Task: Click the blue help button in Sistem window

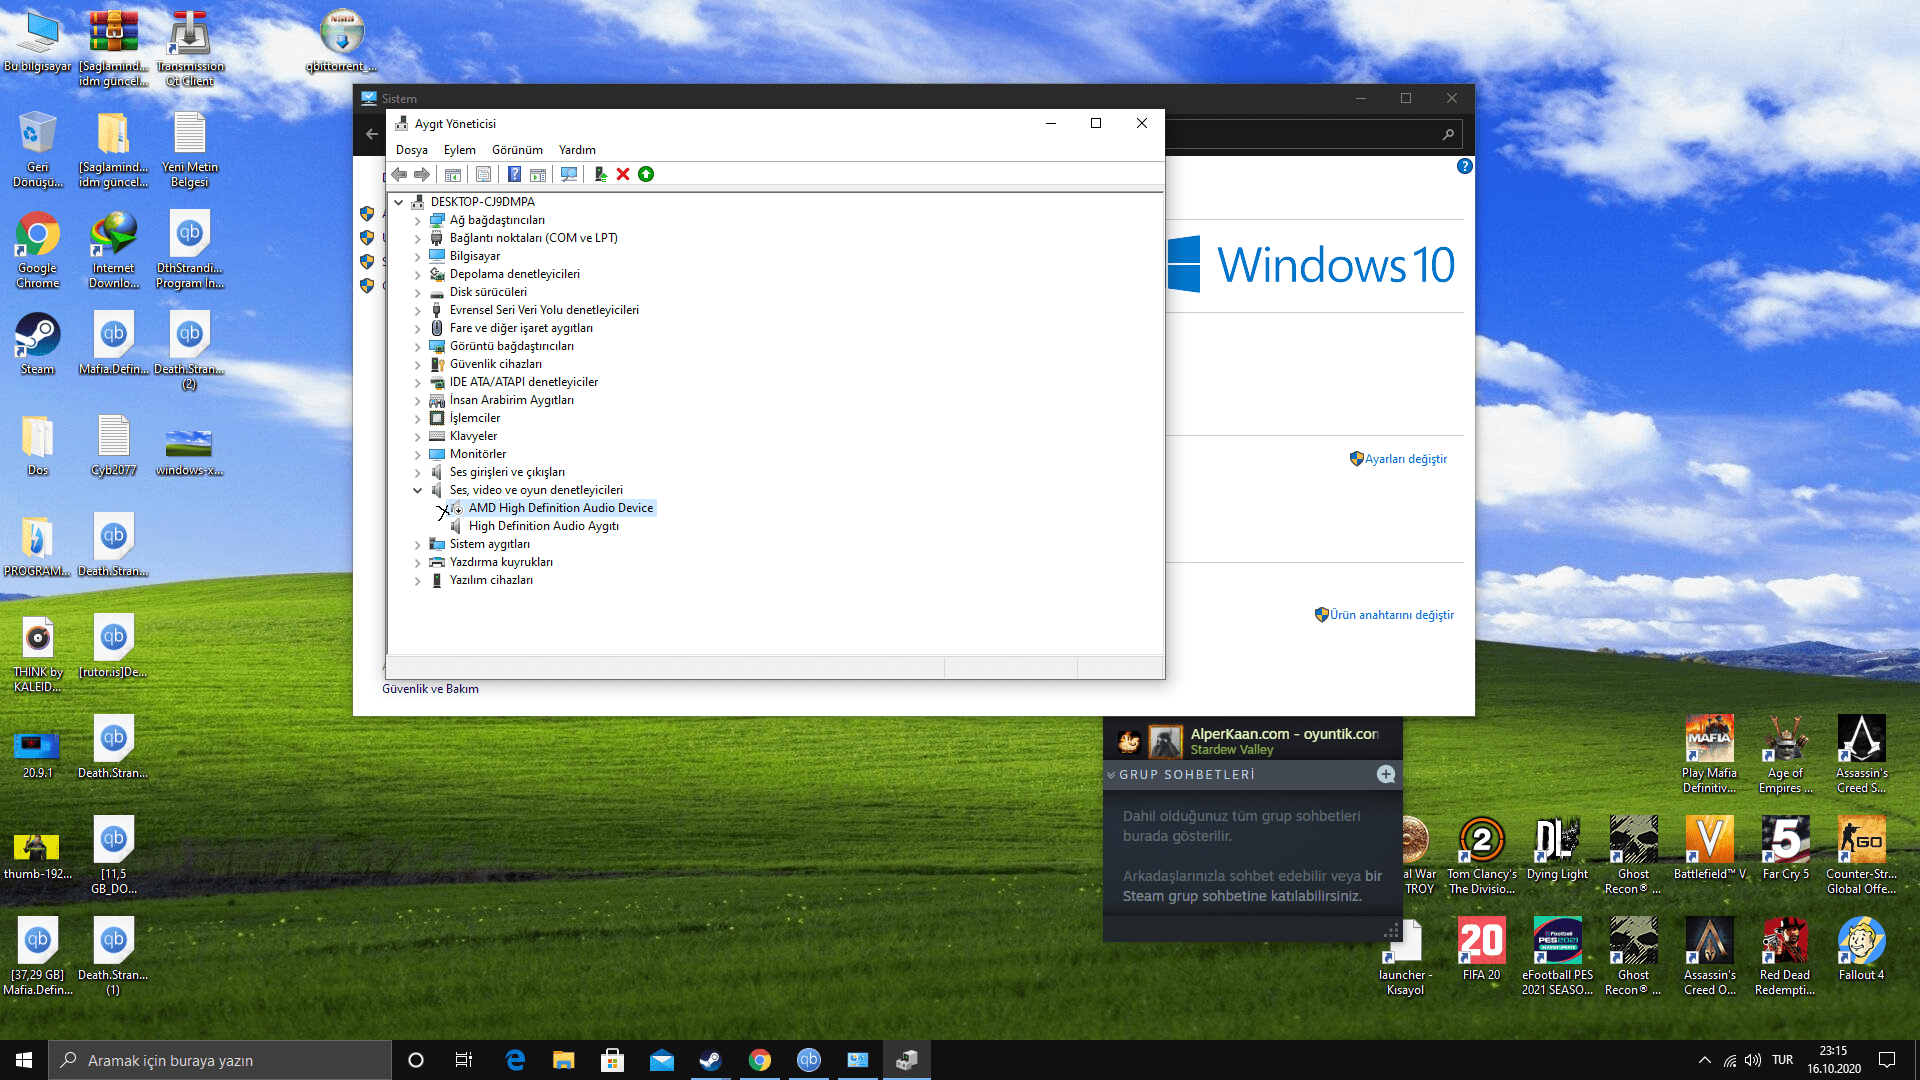Action: pos(1464,166)
